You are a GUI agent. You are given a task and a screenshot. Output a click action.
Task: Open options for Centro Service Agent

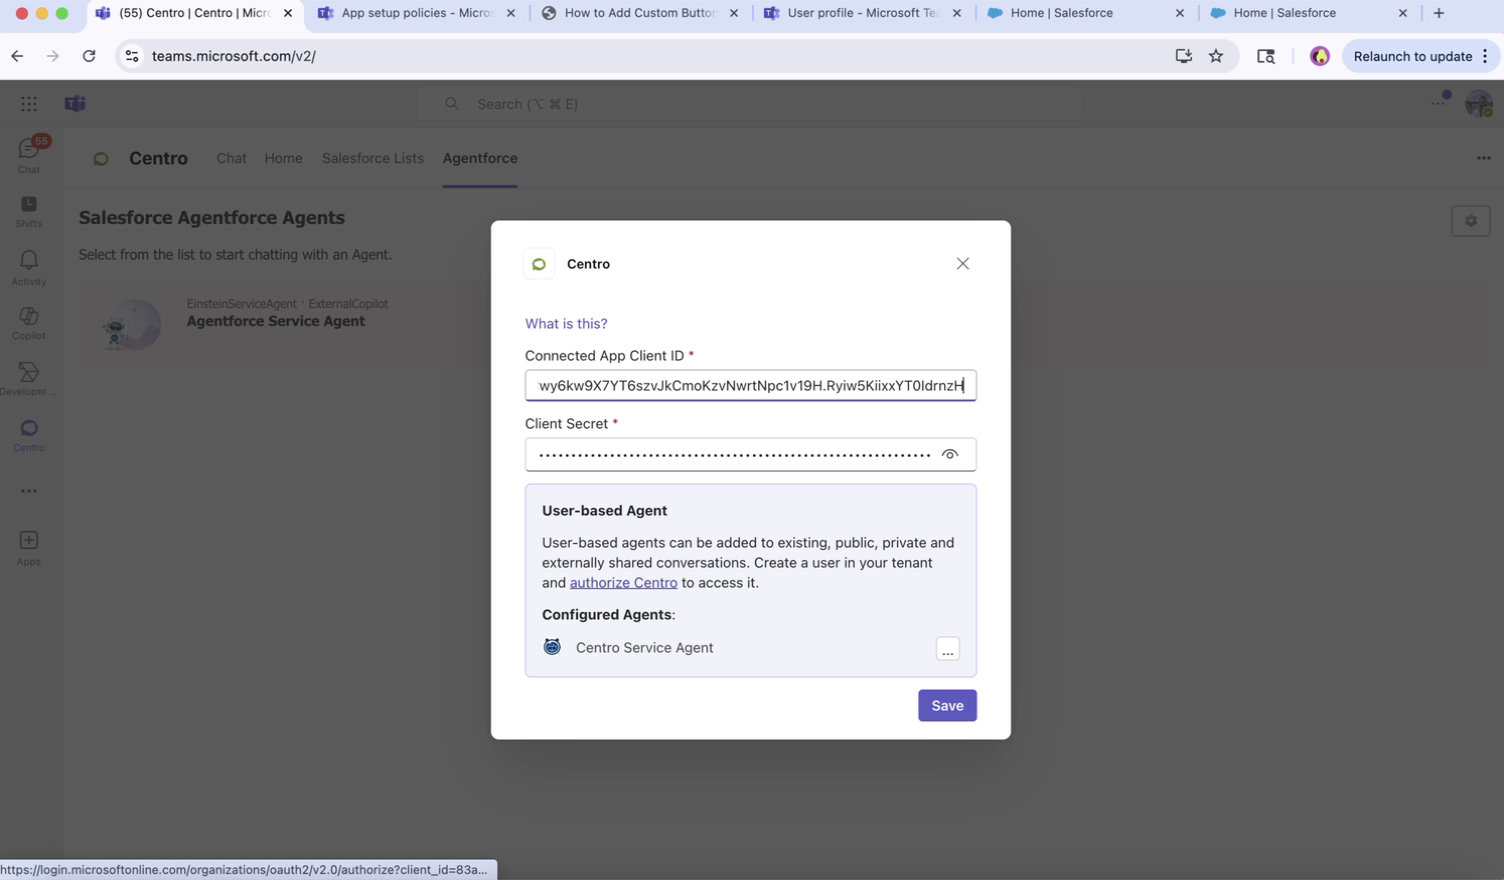pyautogui.click(x=947, y=649)
